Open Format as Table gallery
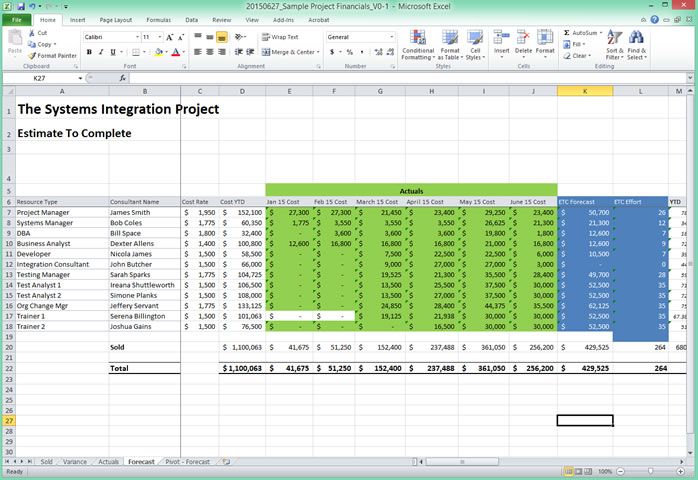Screen dimensions: 698x480 [450, 45]
